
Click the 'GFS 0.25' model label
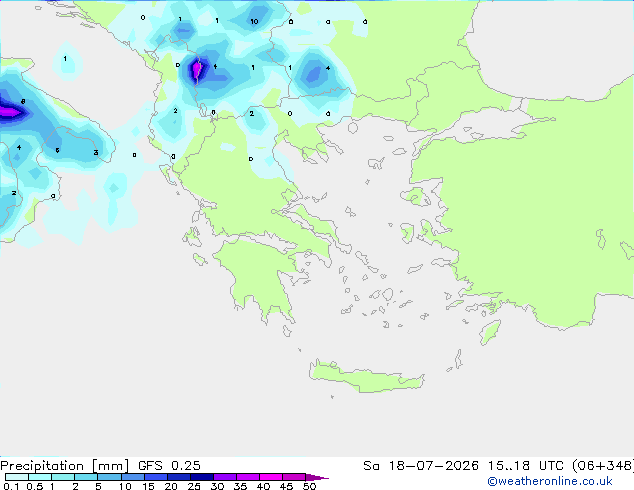[169, 466]
